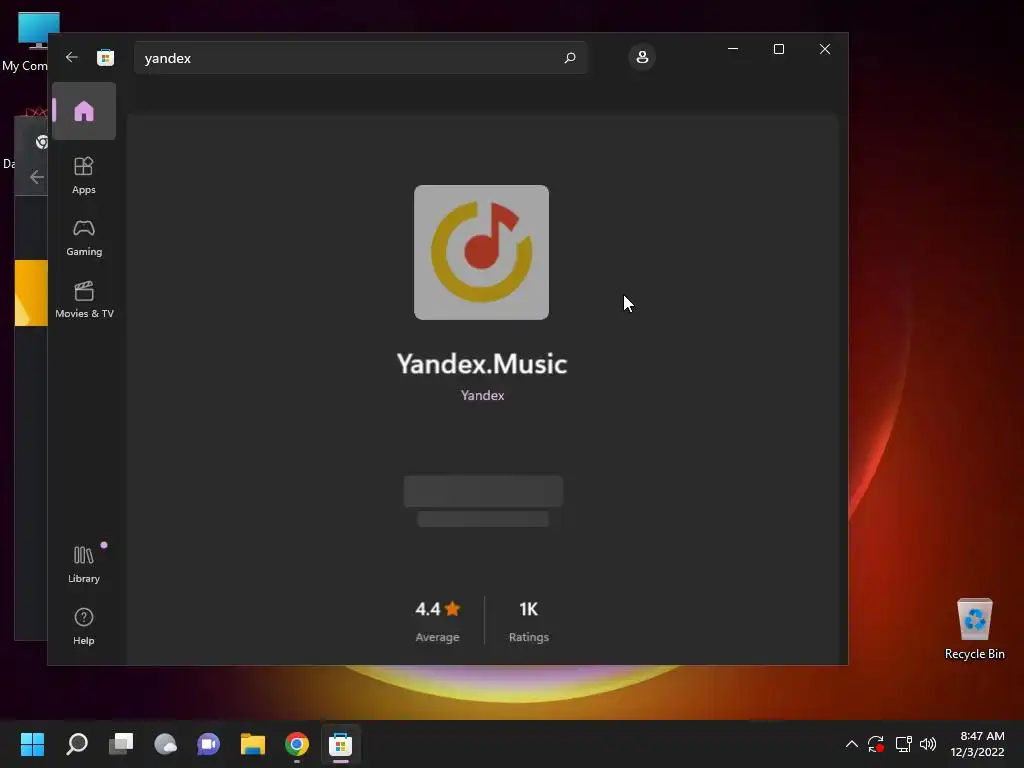Screen dimensions: 1024x768
Task: Click the search field containing yandex
Action: [x=360, y=58]
